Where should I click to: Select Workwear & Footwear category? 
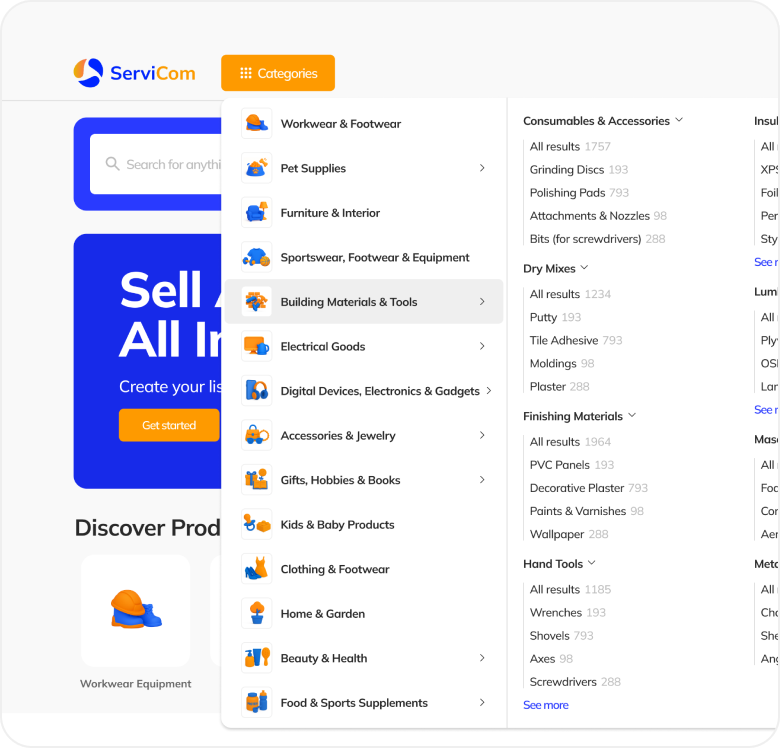(364, 123)
